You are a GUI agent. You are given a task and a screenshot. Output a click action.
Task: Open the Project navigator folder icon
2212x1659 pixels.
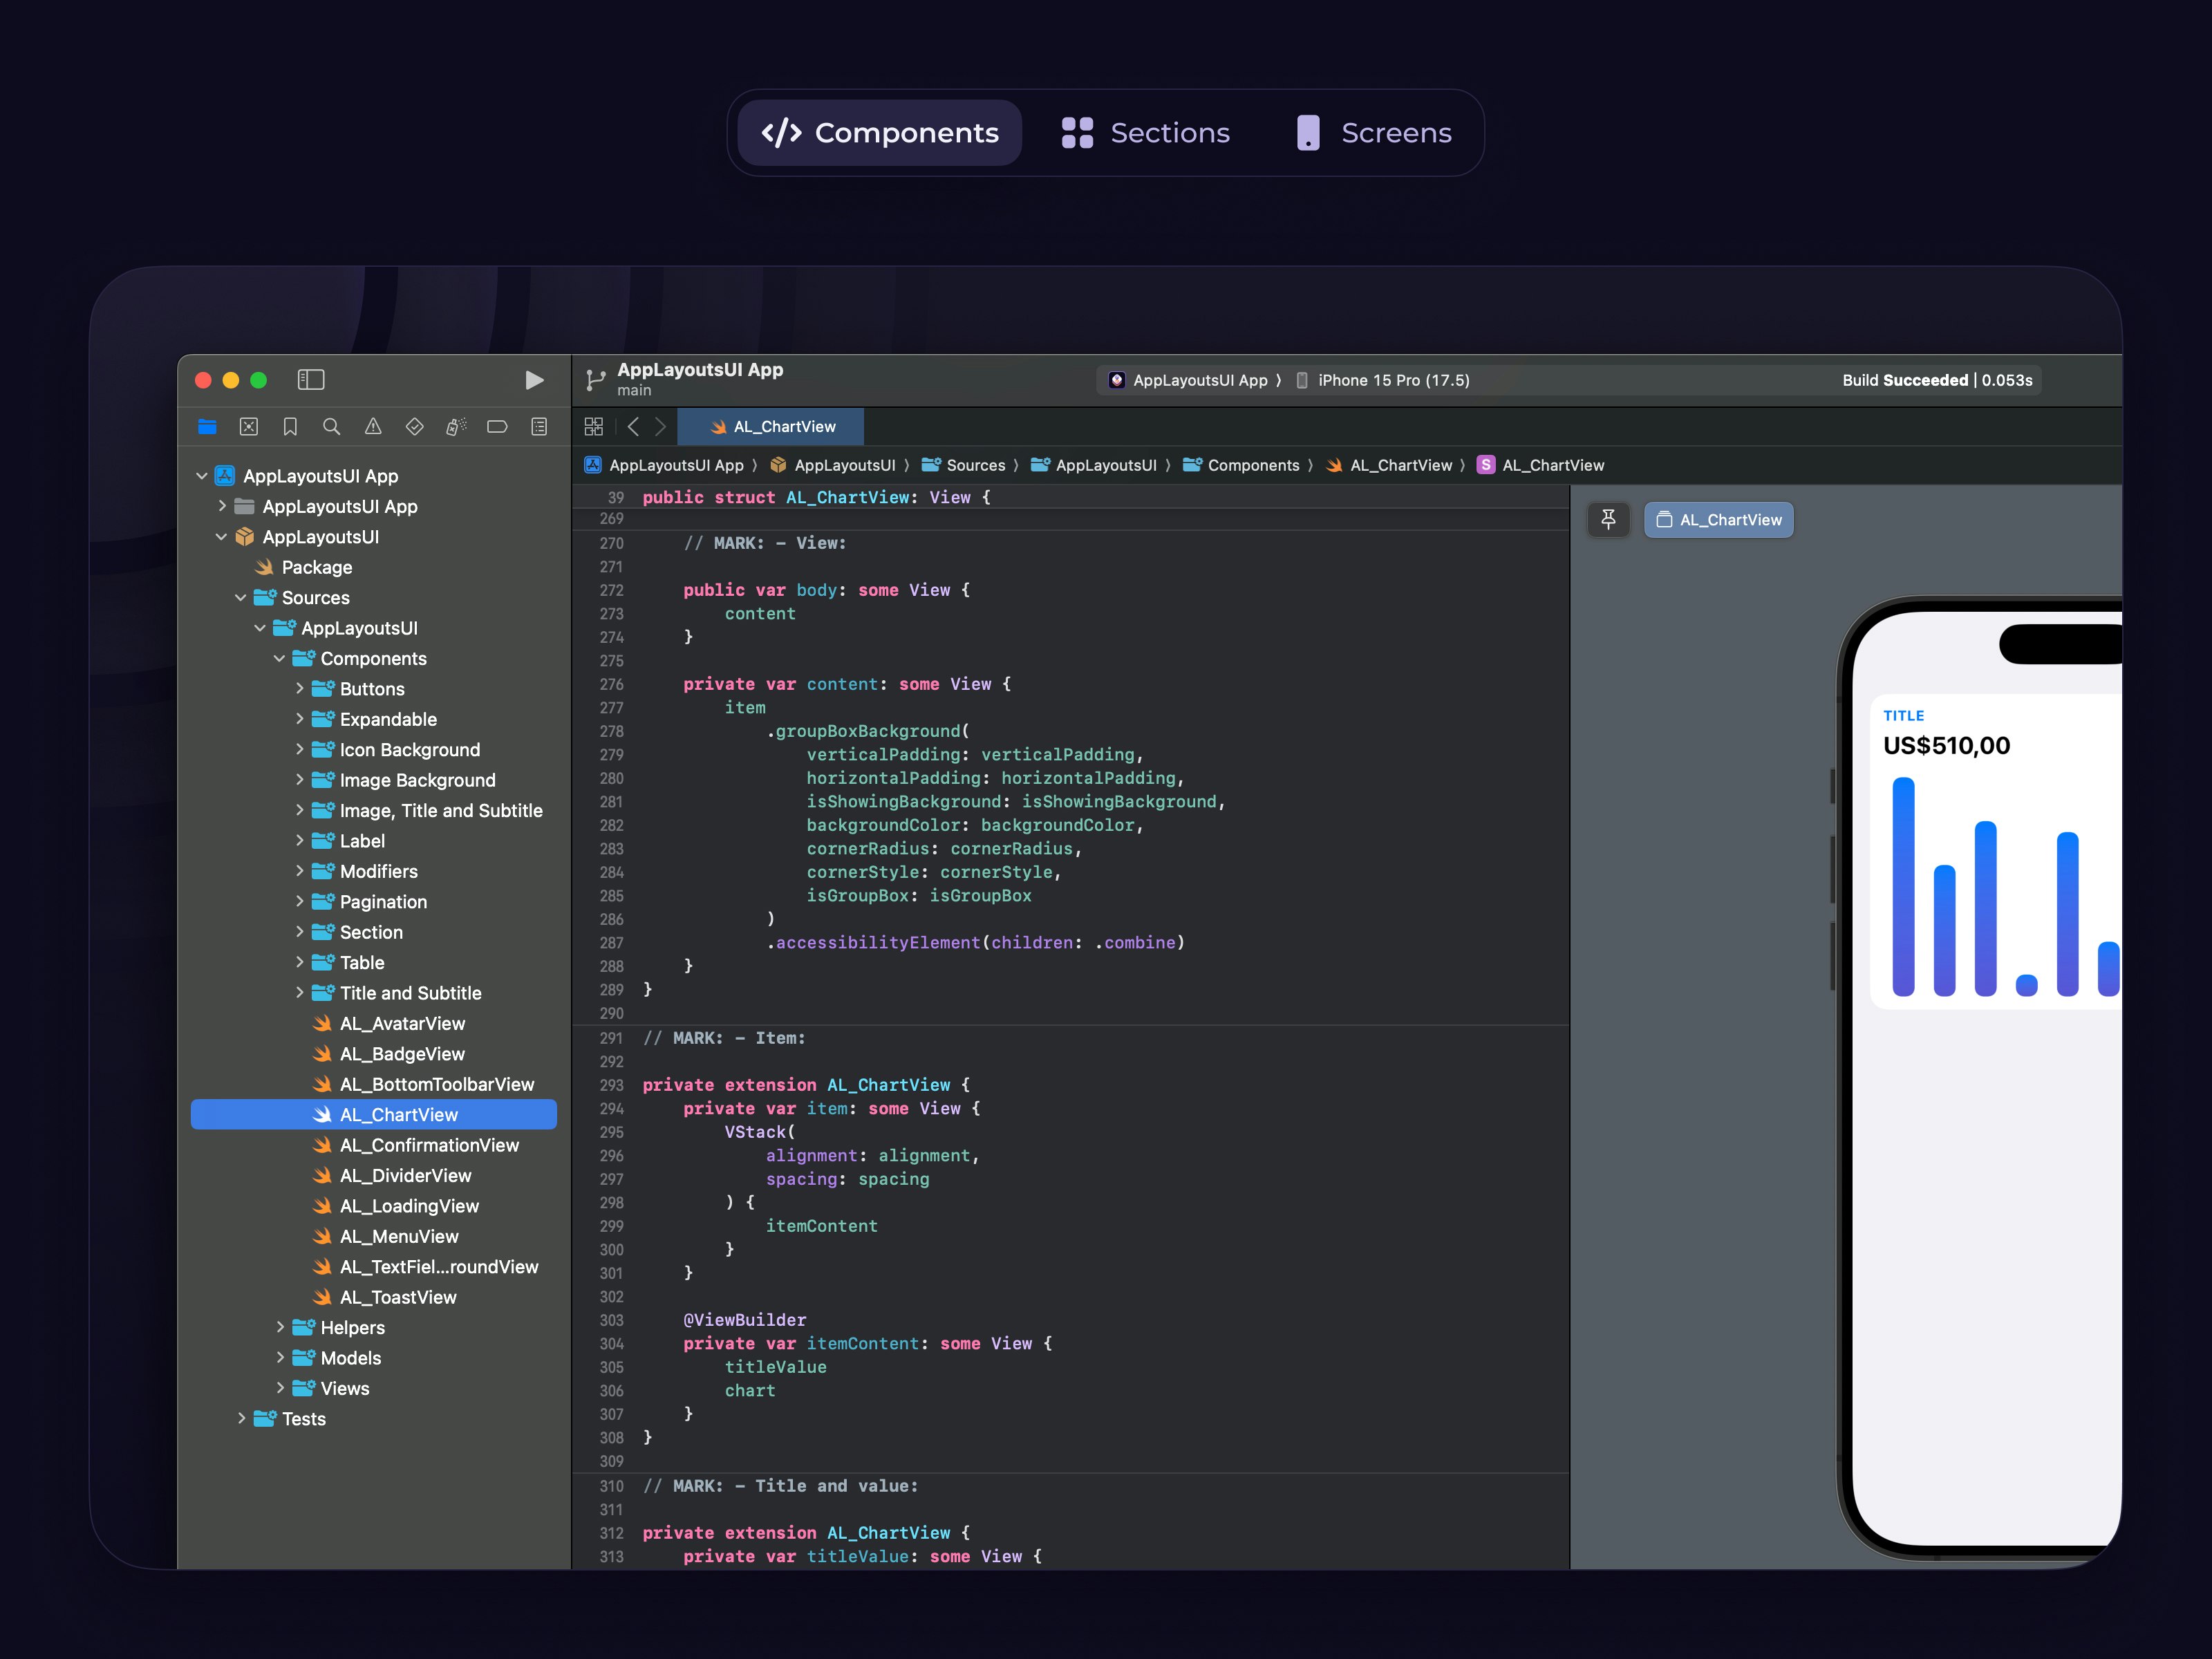pyautogui.click(x=207, y=427)
